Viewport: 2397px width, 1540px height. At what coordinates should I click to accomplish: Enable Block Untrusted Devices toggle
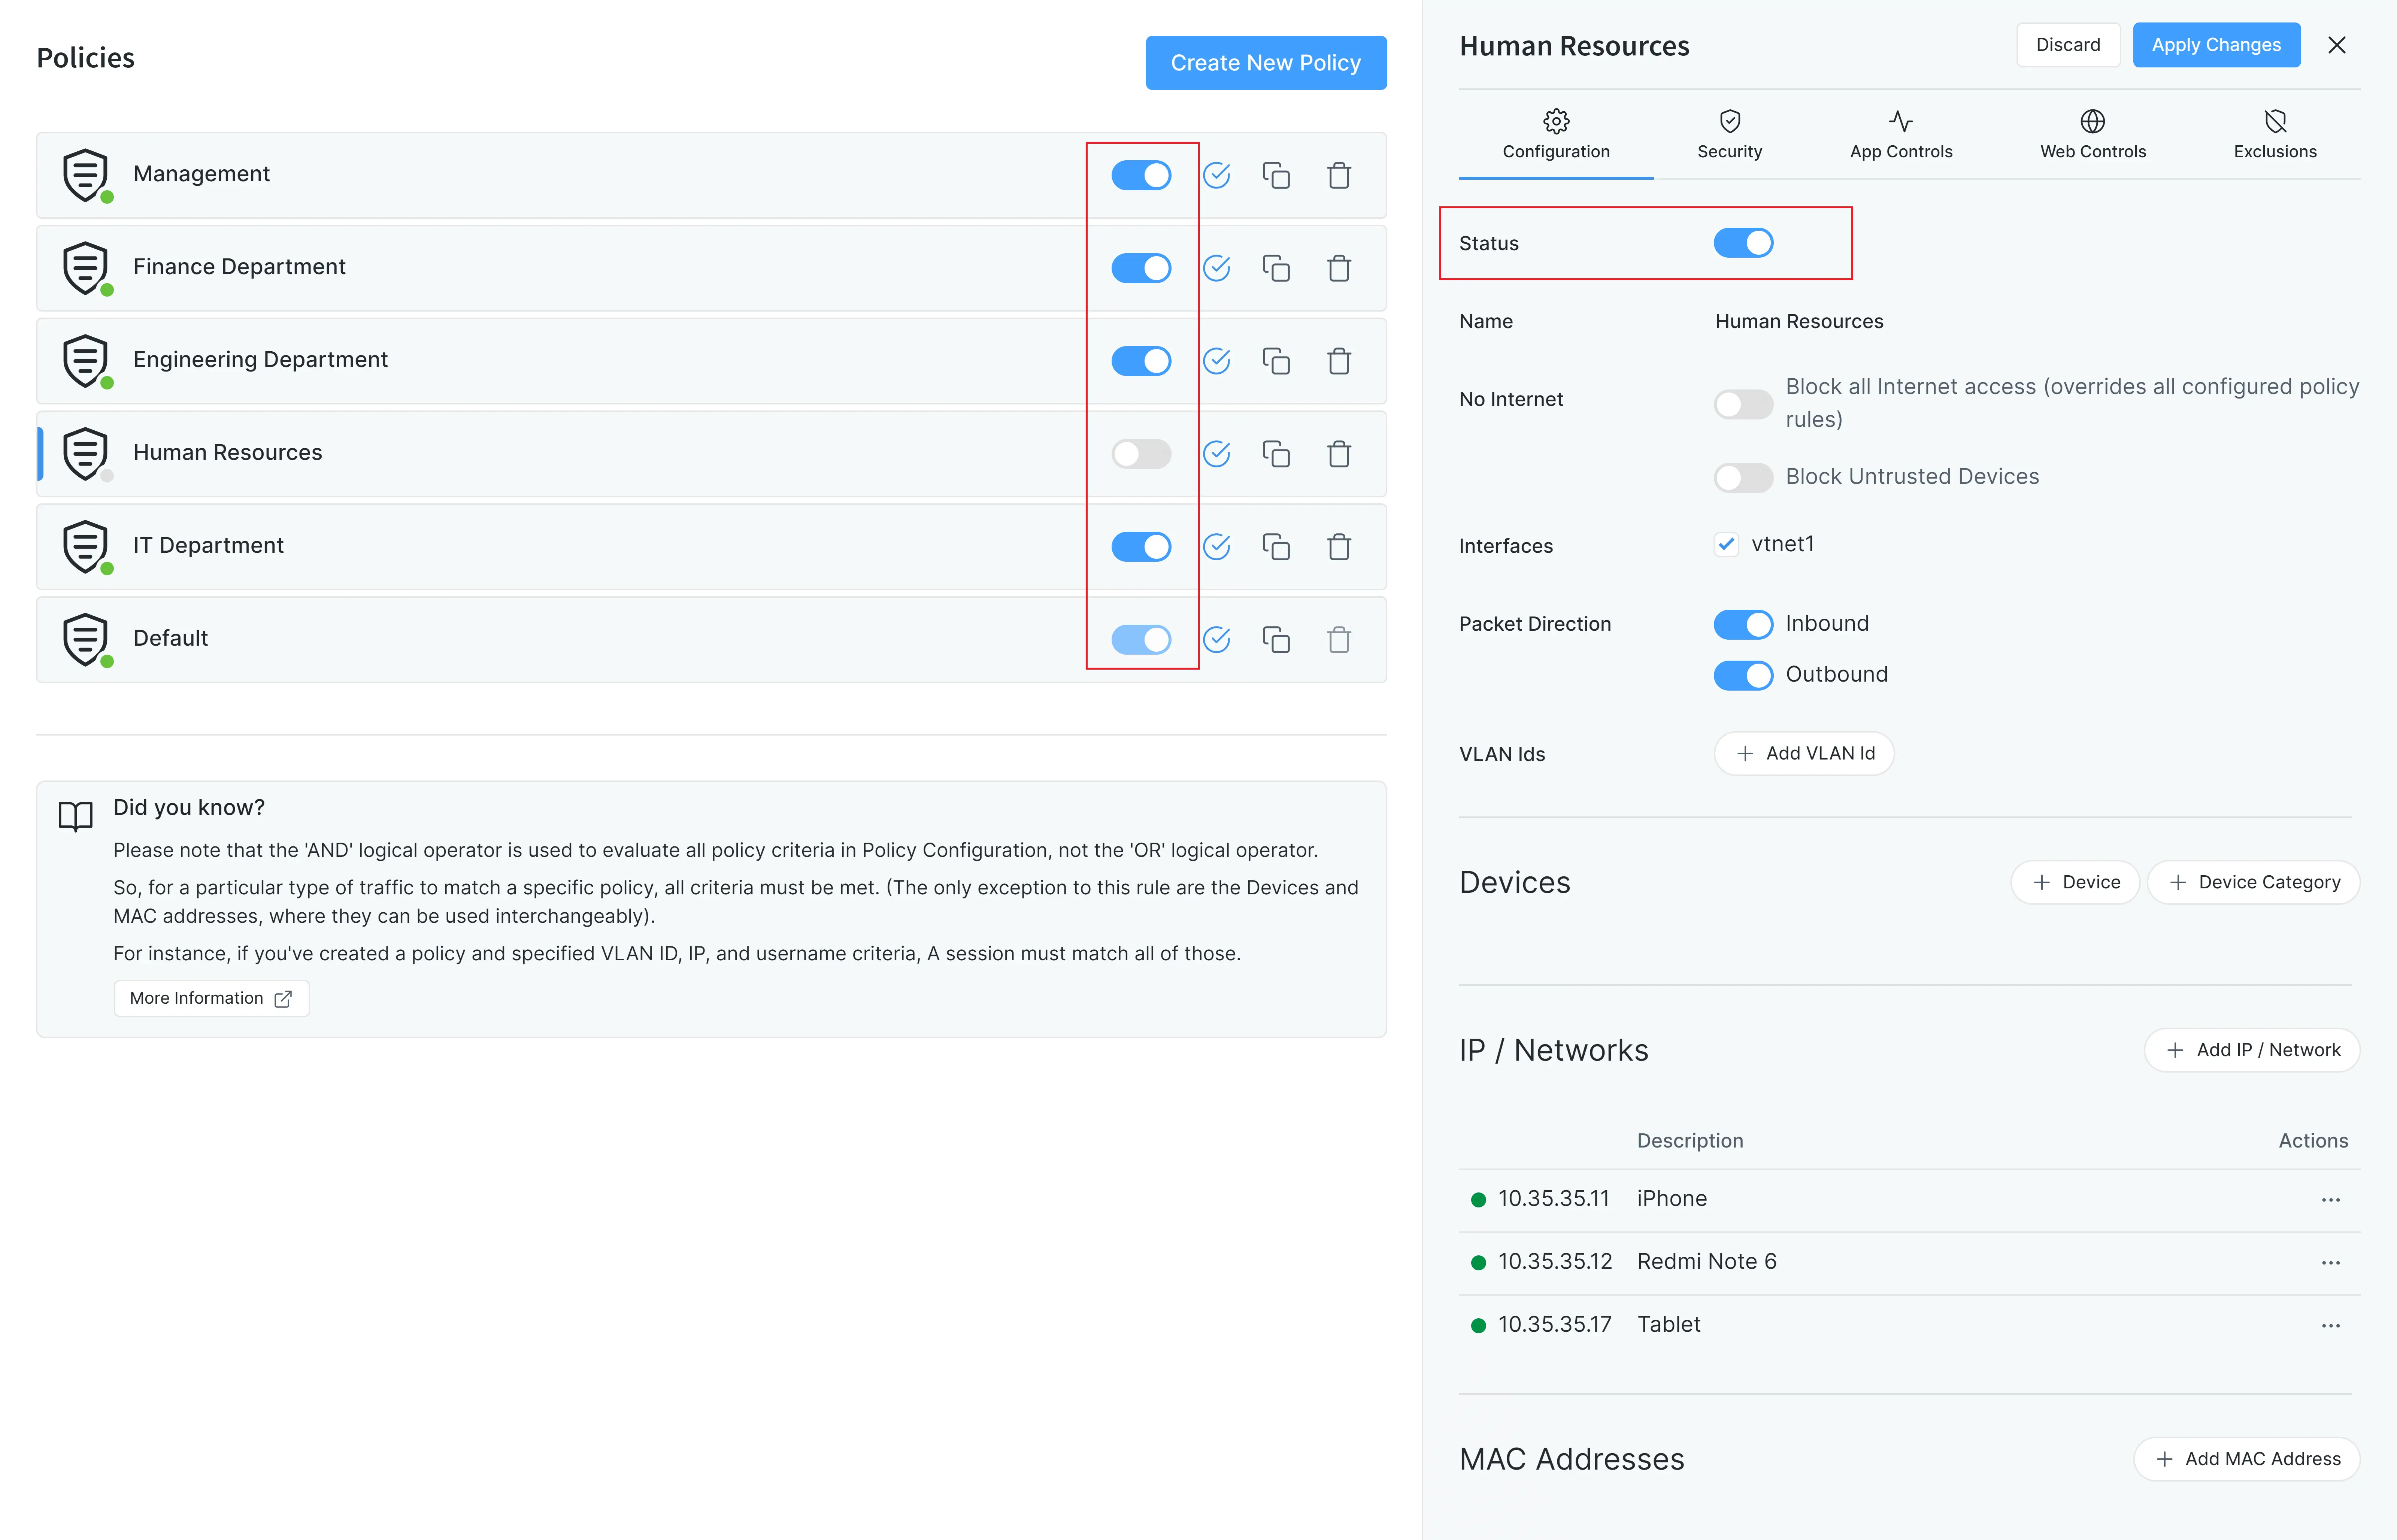[x=1743, y=477]
